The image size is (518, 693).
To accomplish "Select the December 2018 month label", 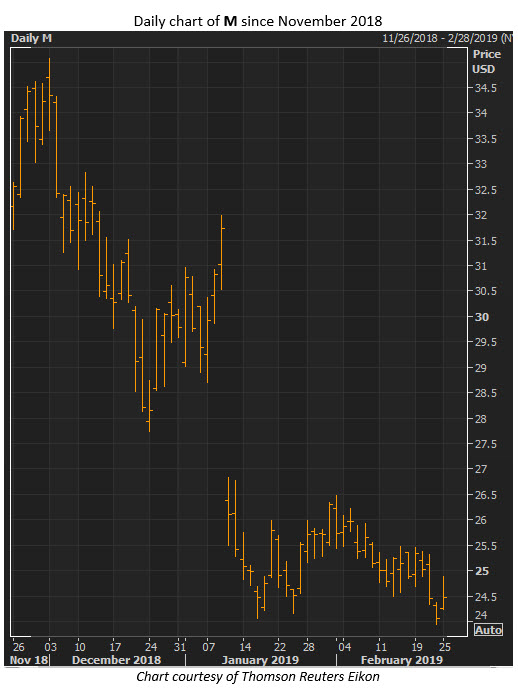I will point(116,660).
